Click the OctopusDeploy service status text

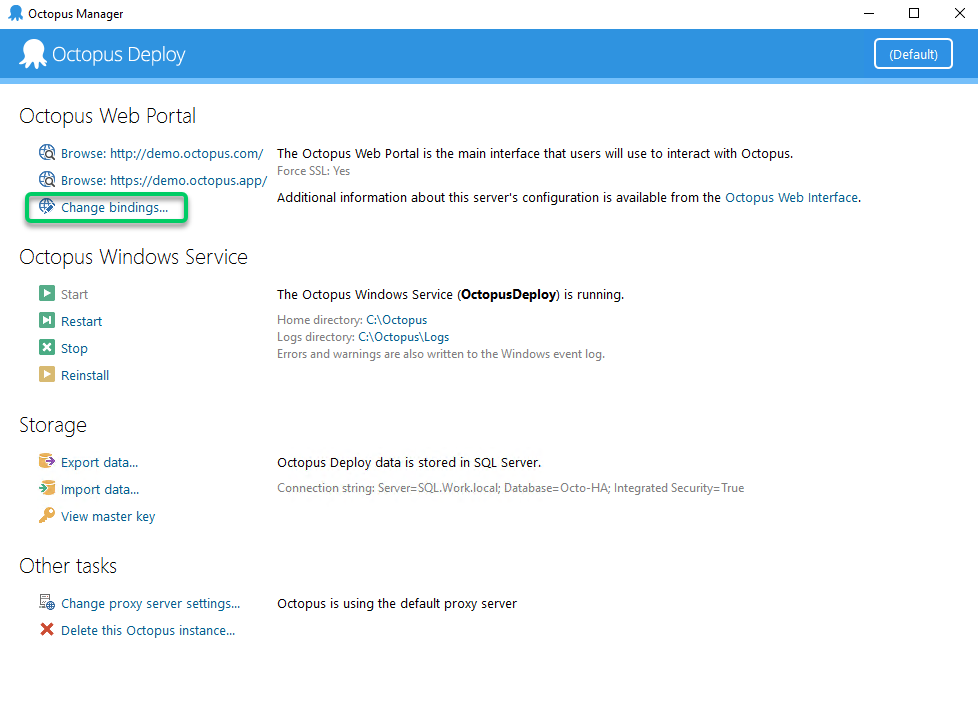click(450, 294)
